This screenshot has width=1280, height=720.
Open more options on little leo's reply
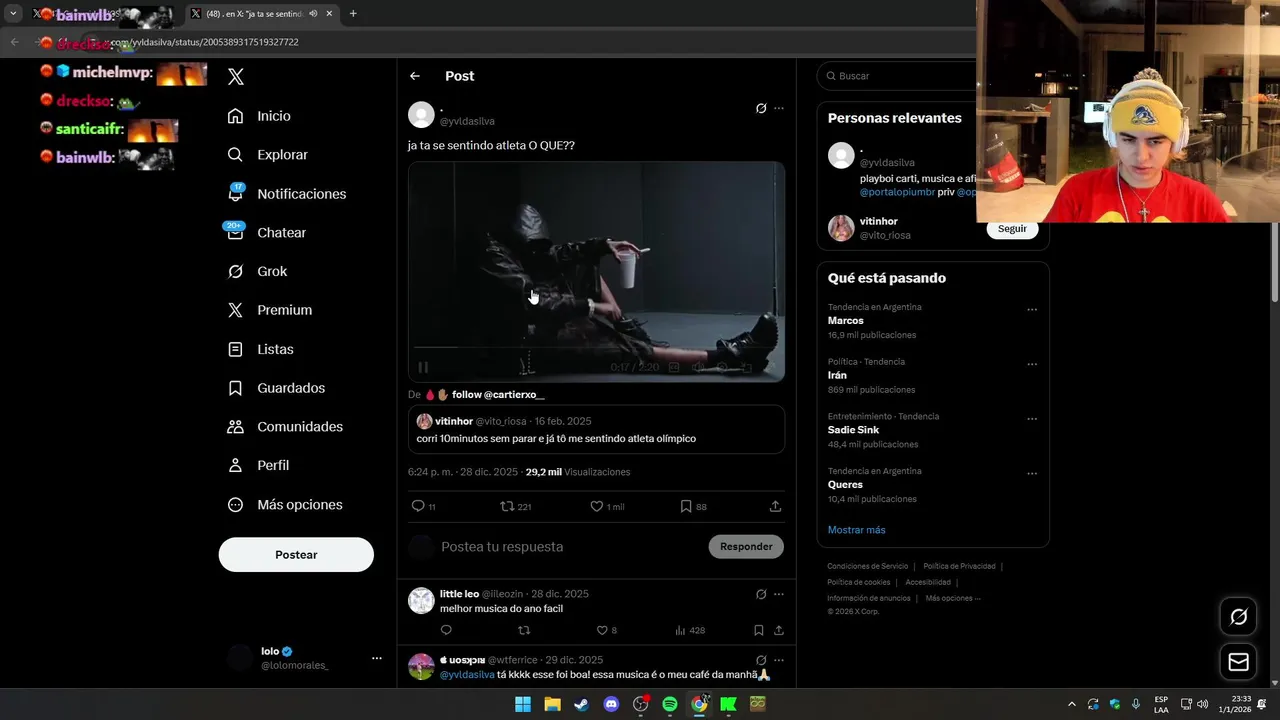[x=779, y=594]
